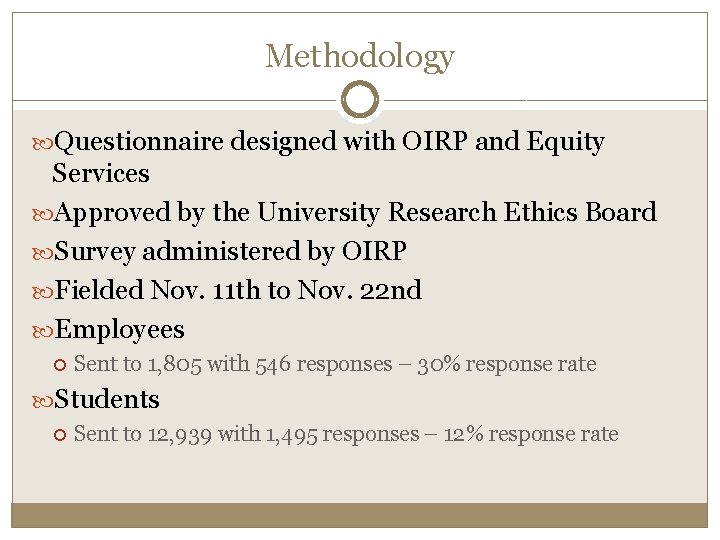Click the Students heading text
The height and width of the screenshot is (540, 720).
pos(106,399)
